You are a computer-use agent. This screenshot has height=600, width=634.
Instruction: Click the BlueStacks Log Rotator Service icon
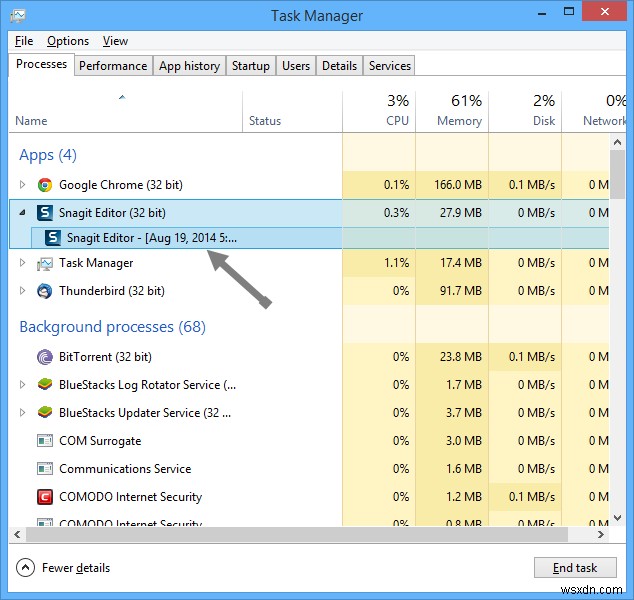(45, 385)
